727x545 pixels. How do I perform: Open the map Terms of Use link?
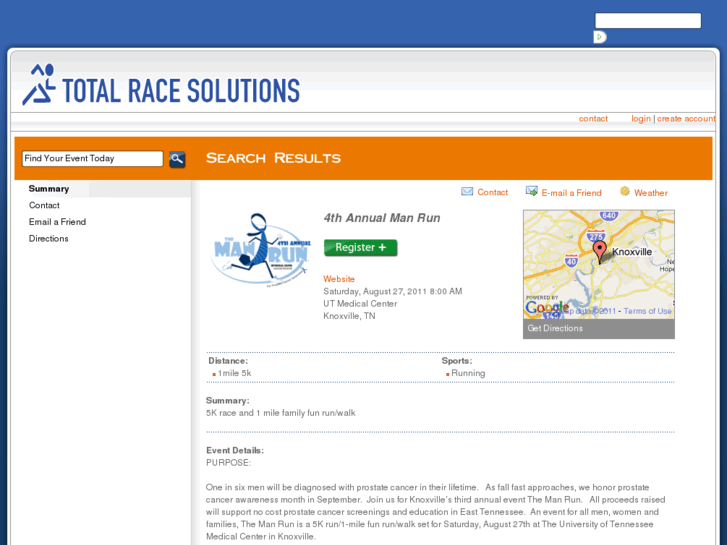[647, 311]
